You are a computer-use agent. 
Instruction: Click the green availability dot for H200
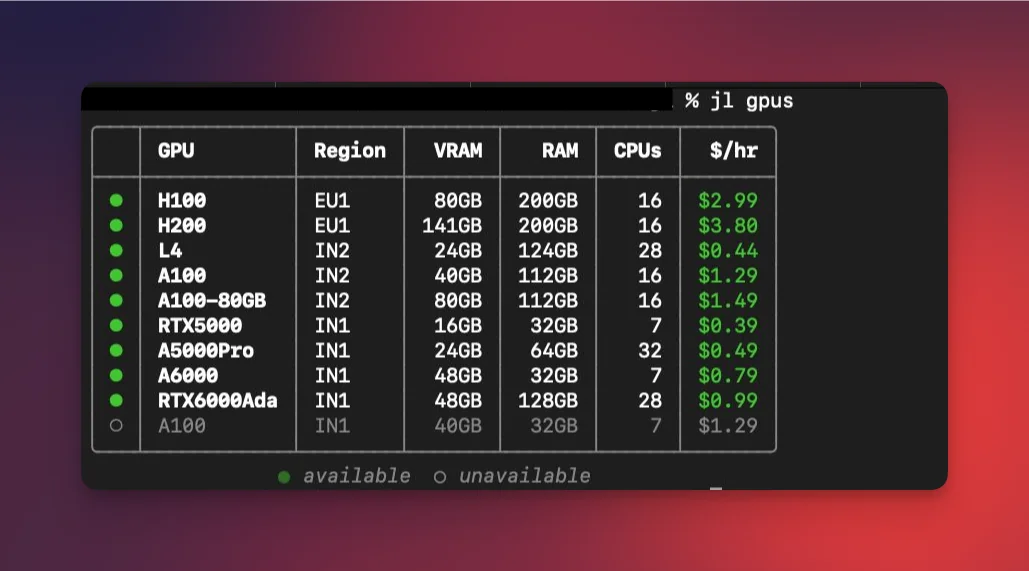click(116, 225)
